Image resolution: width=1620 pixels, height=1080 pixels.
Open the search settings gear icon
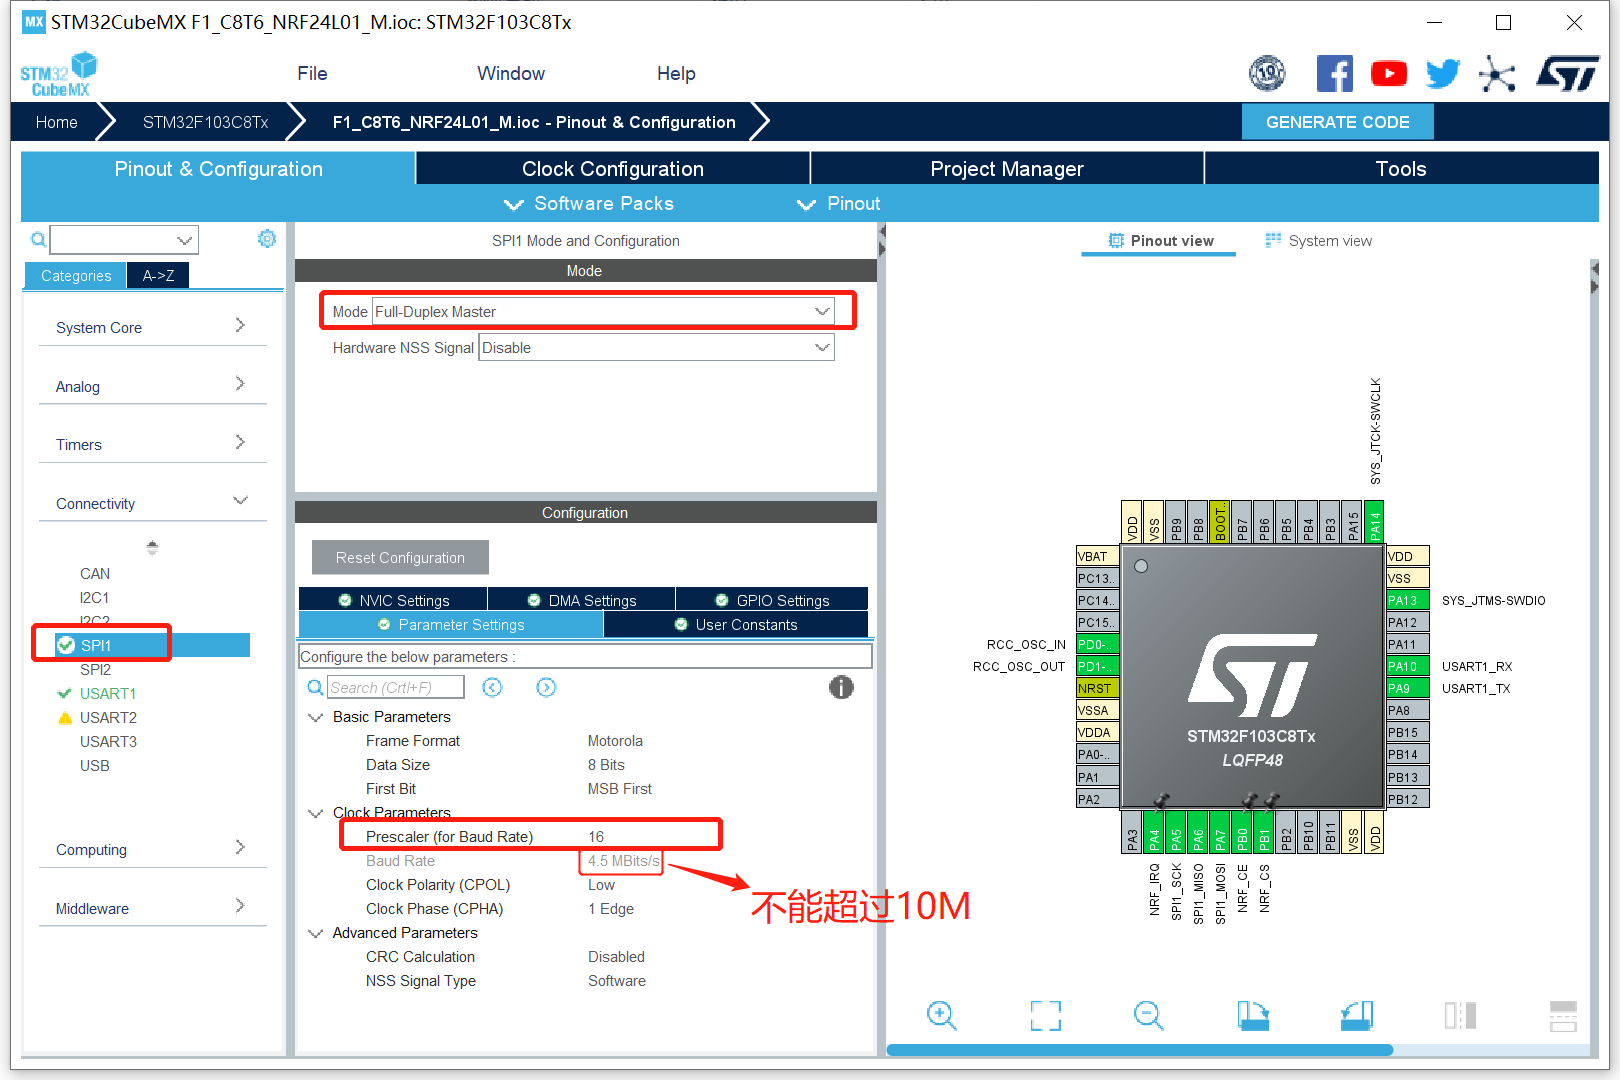click(266, 238)
